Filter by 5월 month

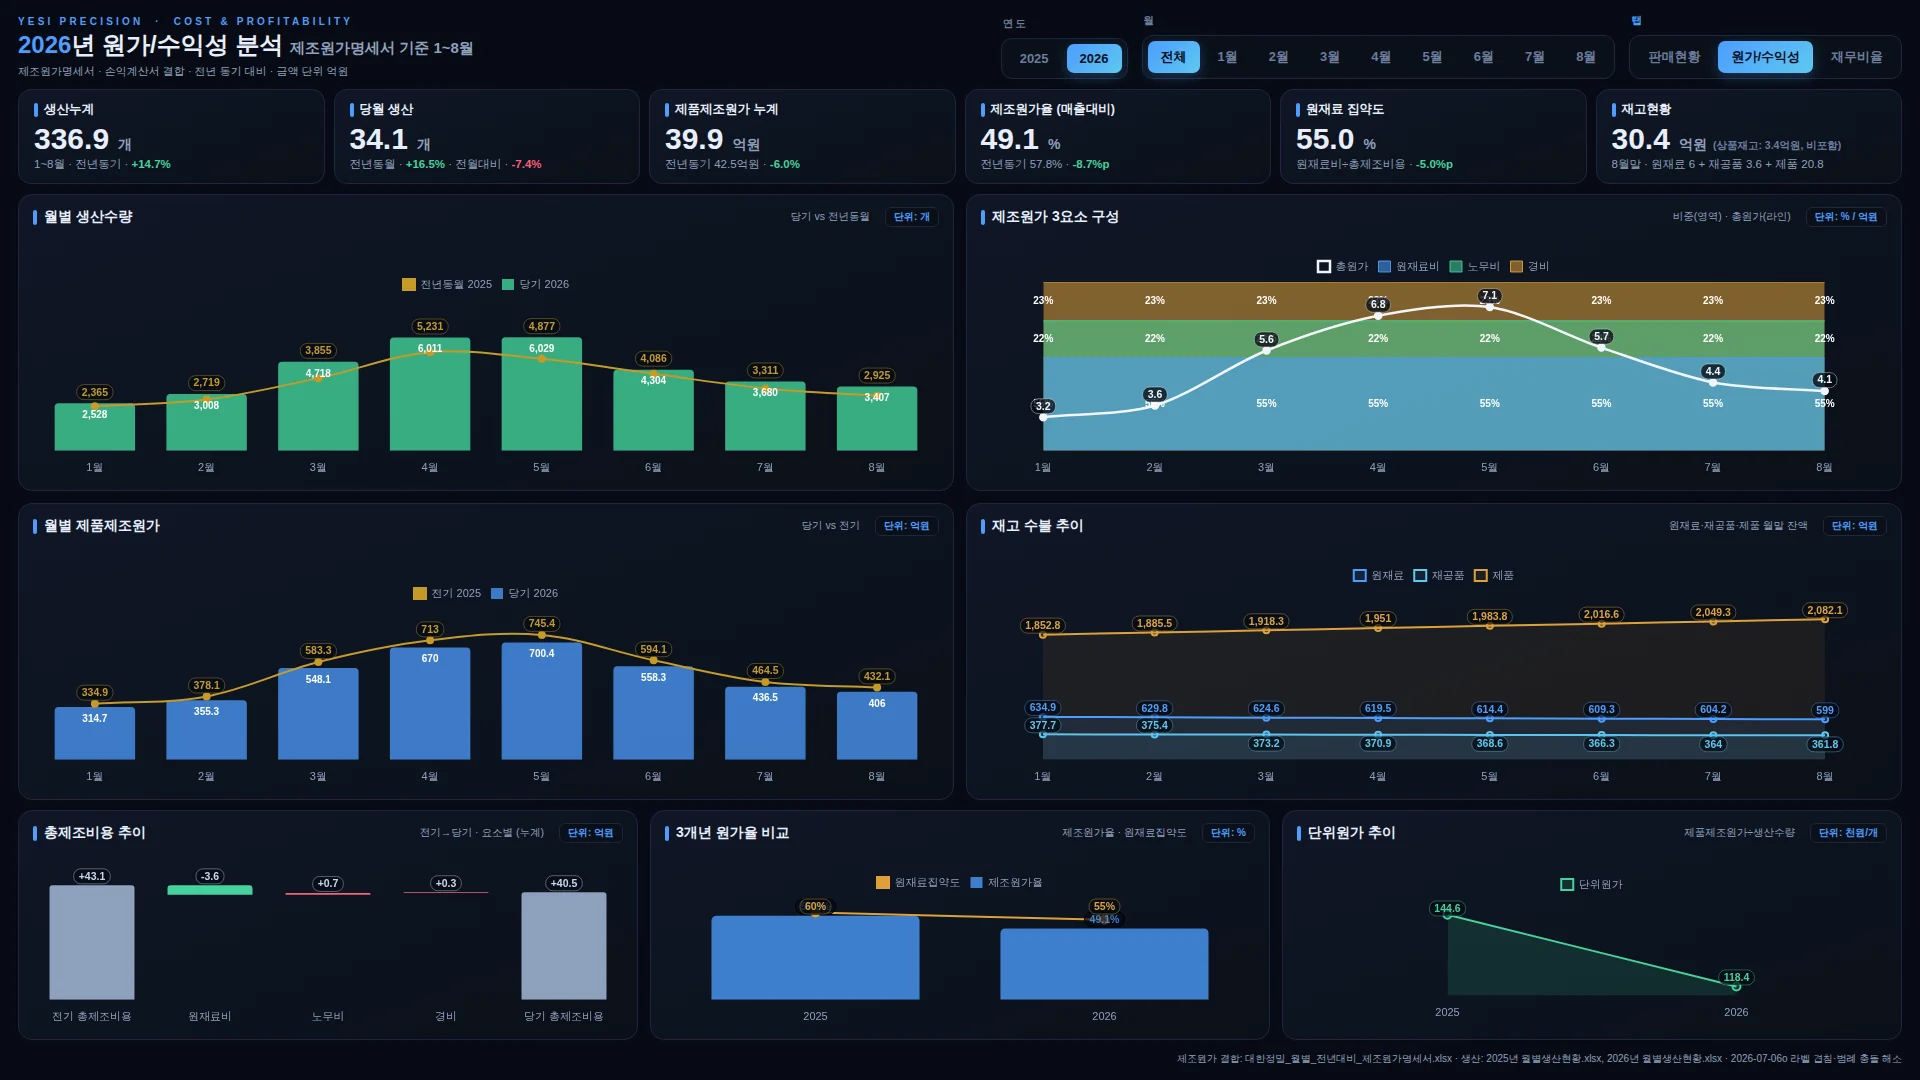click(1432, 57)
